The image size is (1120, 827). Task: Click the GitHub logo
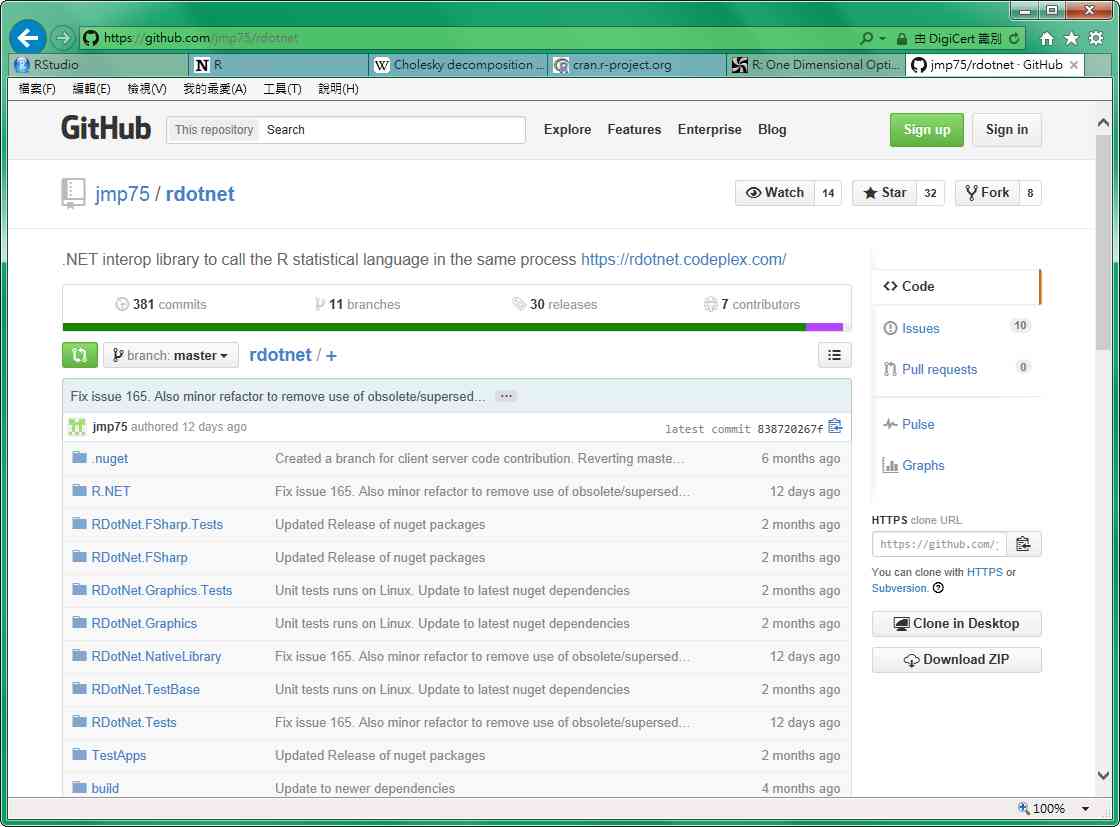tap(106, 129)
